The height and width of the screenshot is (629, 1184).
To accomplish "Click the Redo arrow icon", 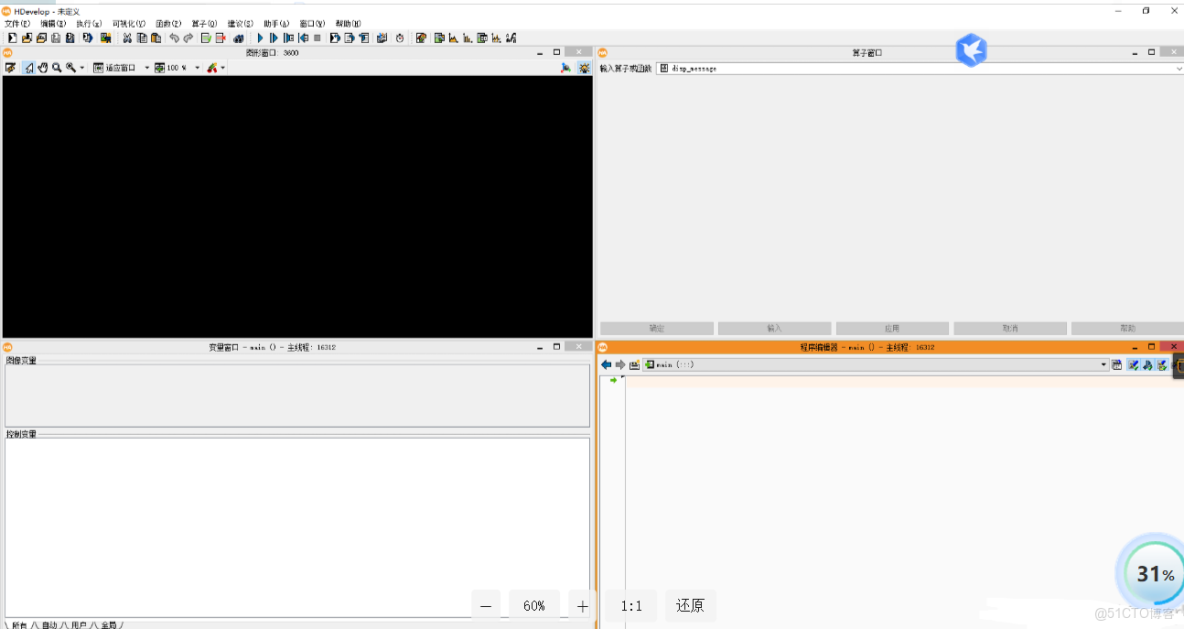I will click(x=188, y=38).
